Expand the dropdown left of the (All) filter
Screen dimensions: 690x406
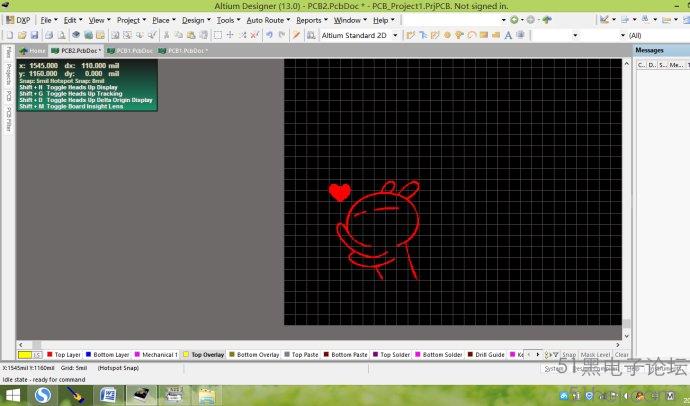575,35
